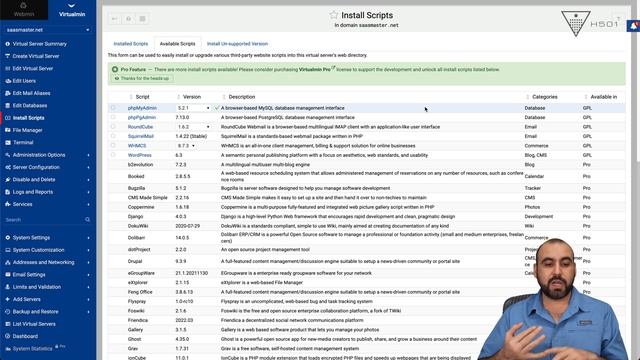Open Virtual Server Summary icon in sidebar
The image size is (640, 360).
[7, 44]
